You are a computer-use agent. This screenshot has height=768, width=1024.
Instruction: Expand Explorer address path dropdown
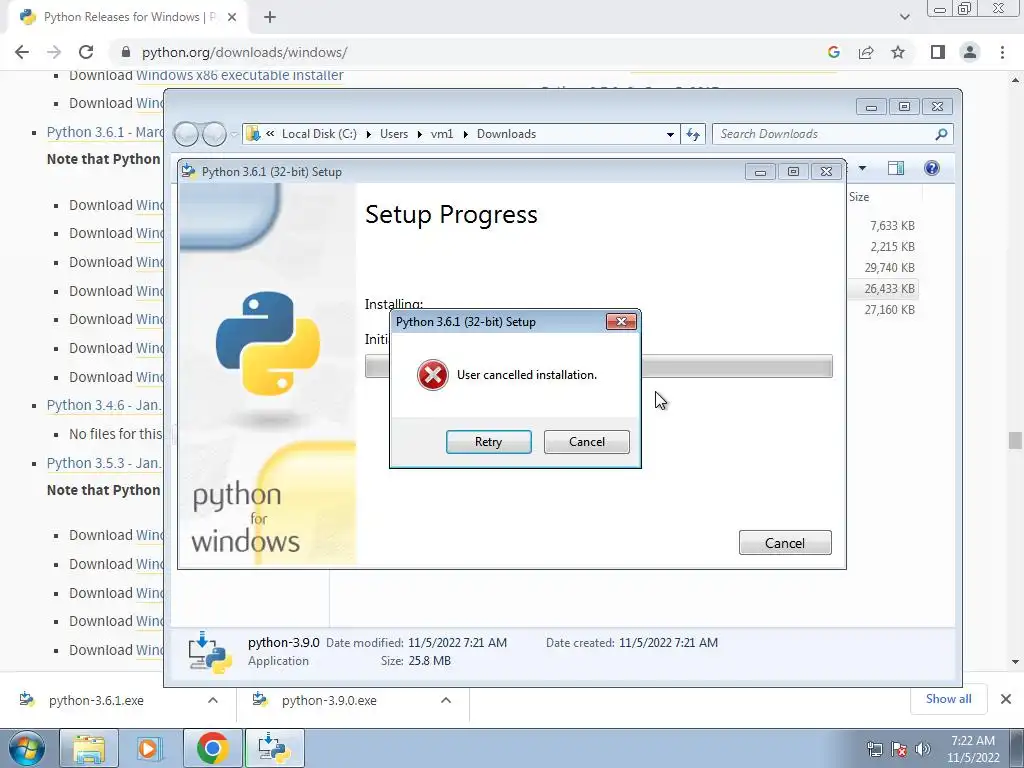click(670, 135)
